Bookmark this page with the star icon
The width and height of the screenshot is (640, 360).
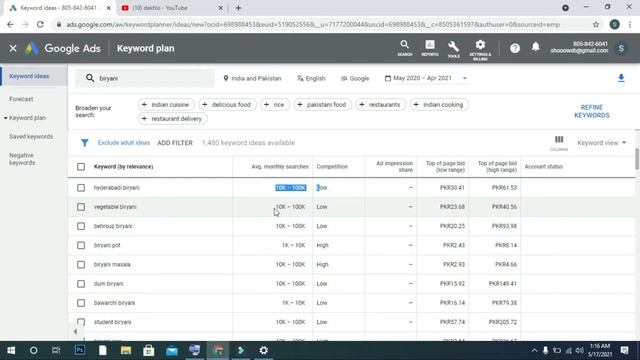[596, 24]
